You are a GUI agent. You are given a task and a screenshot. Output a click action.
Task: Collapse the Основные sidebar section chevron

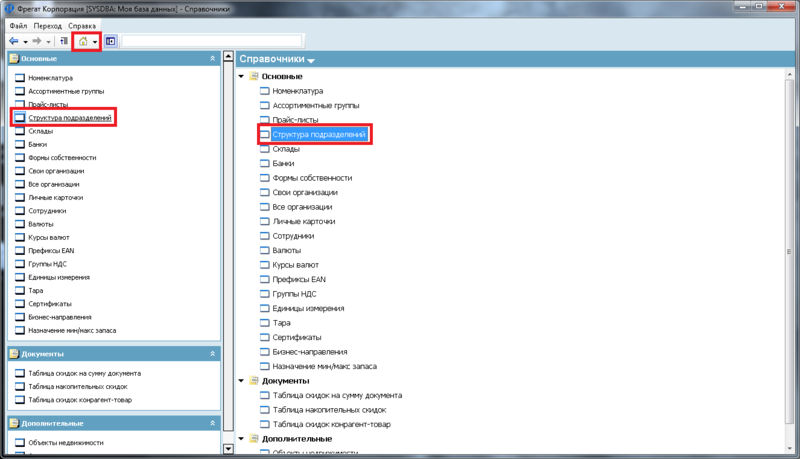pos(213,59)
